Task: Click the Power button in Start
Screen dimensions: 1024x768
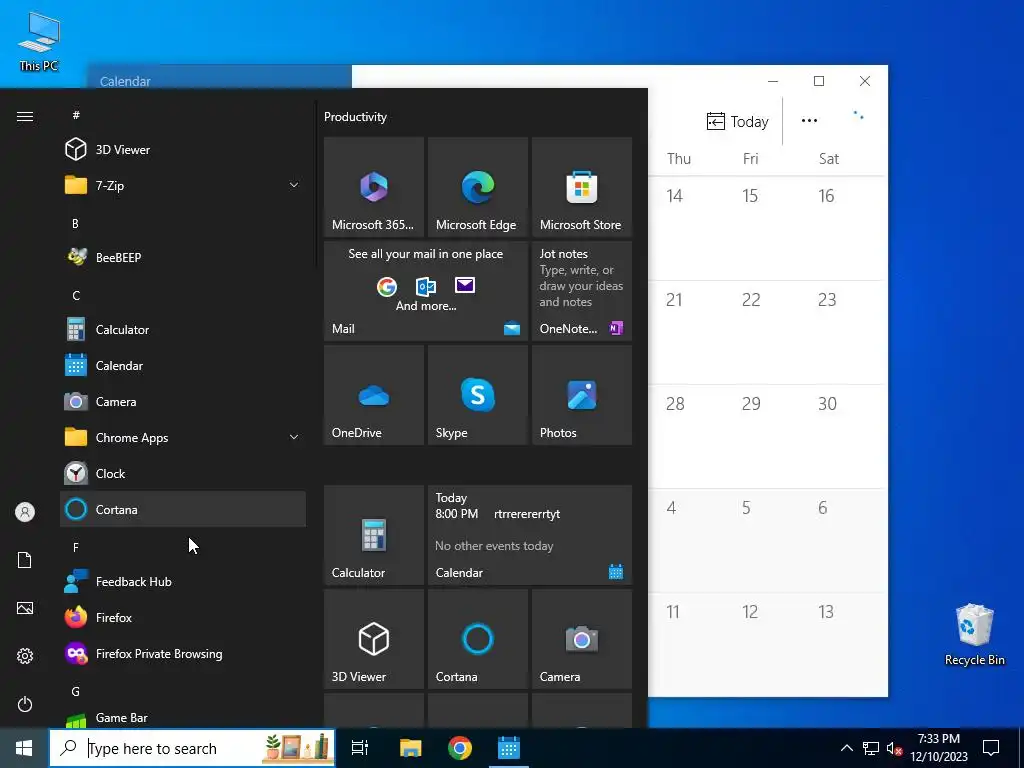Action: (x=25, y=704)
